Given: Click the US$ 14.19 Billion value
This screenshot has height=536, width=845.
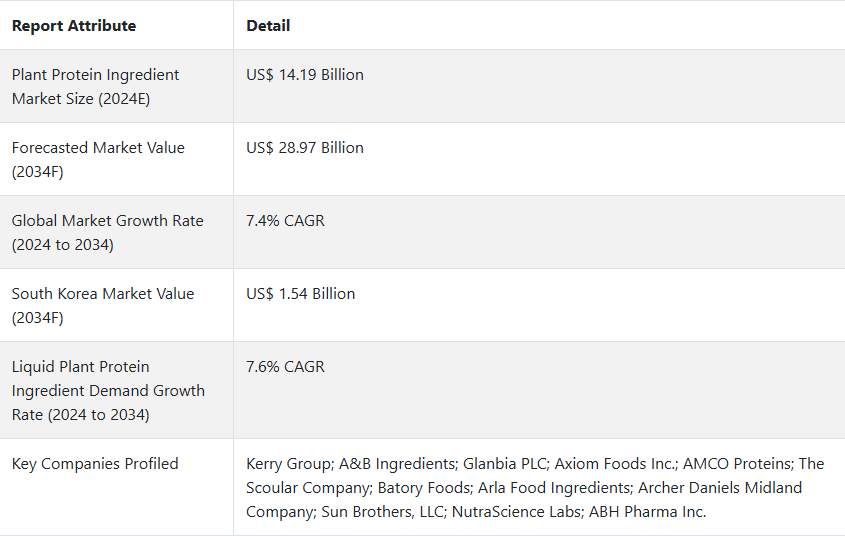Looking at the screenshot, I should click(305, 75).
